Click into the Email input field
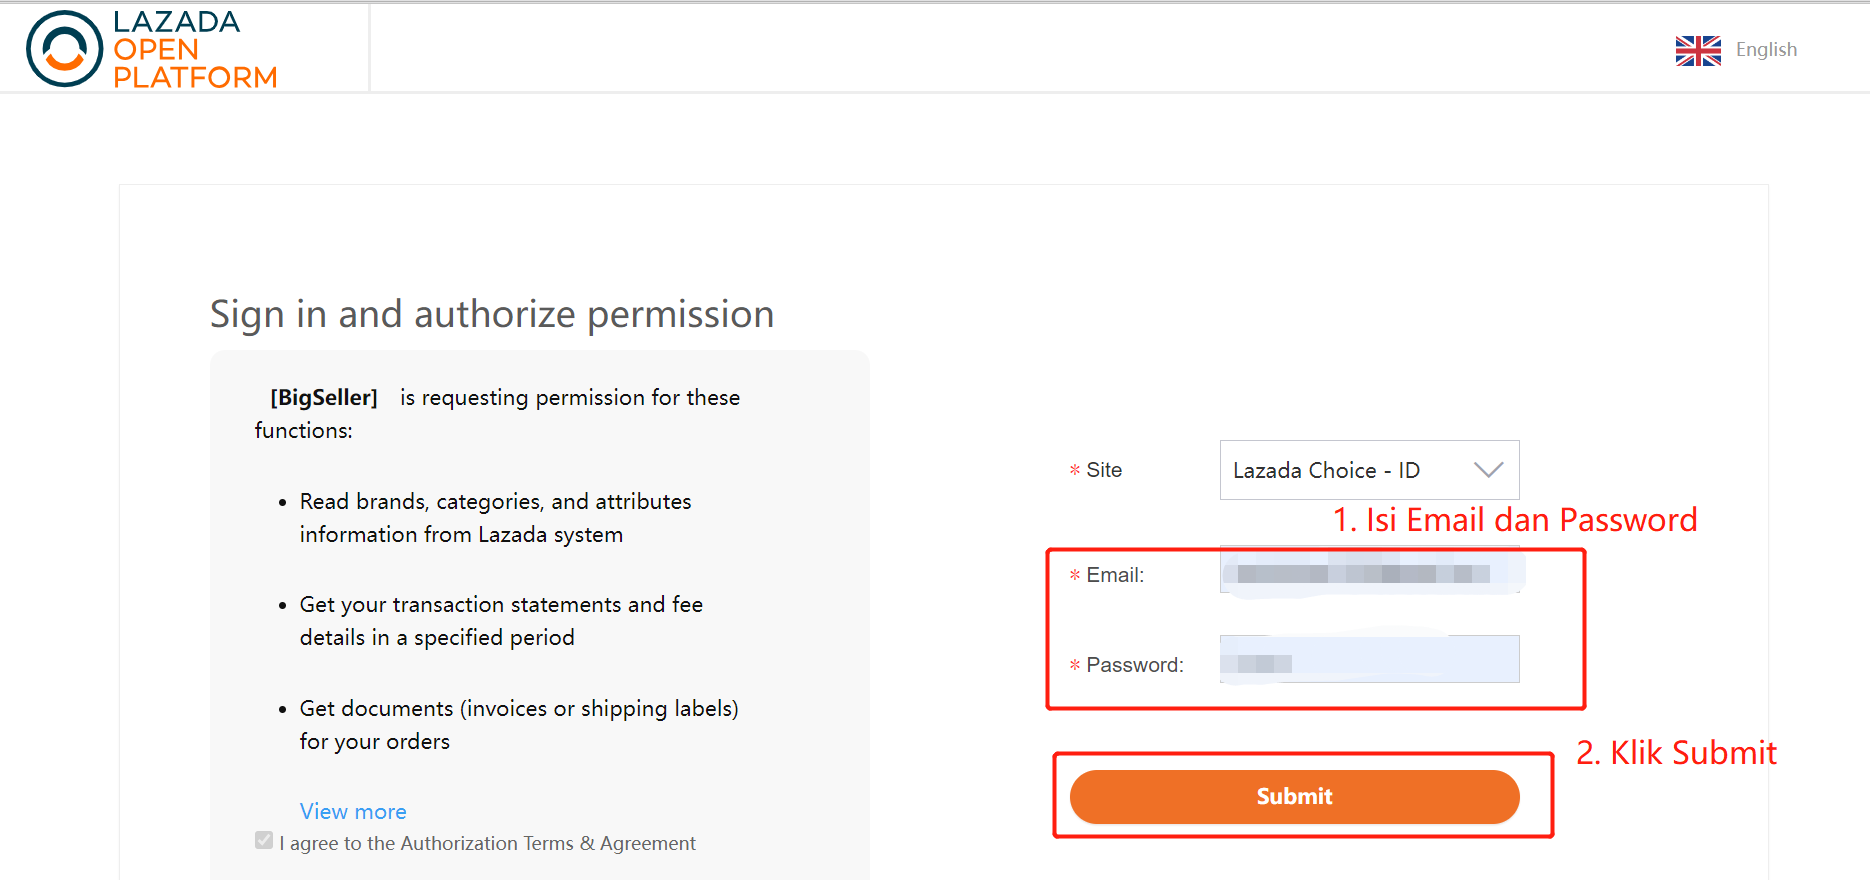1870x880 pixels. pos(1369,572)
